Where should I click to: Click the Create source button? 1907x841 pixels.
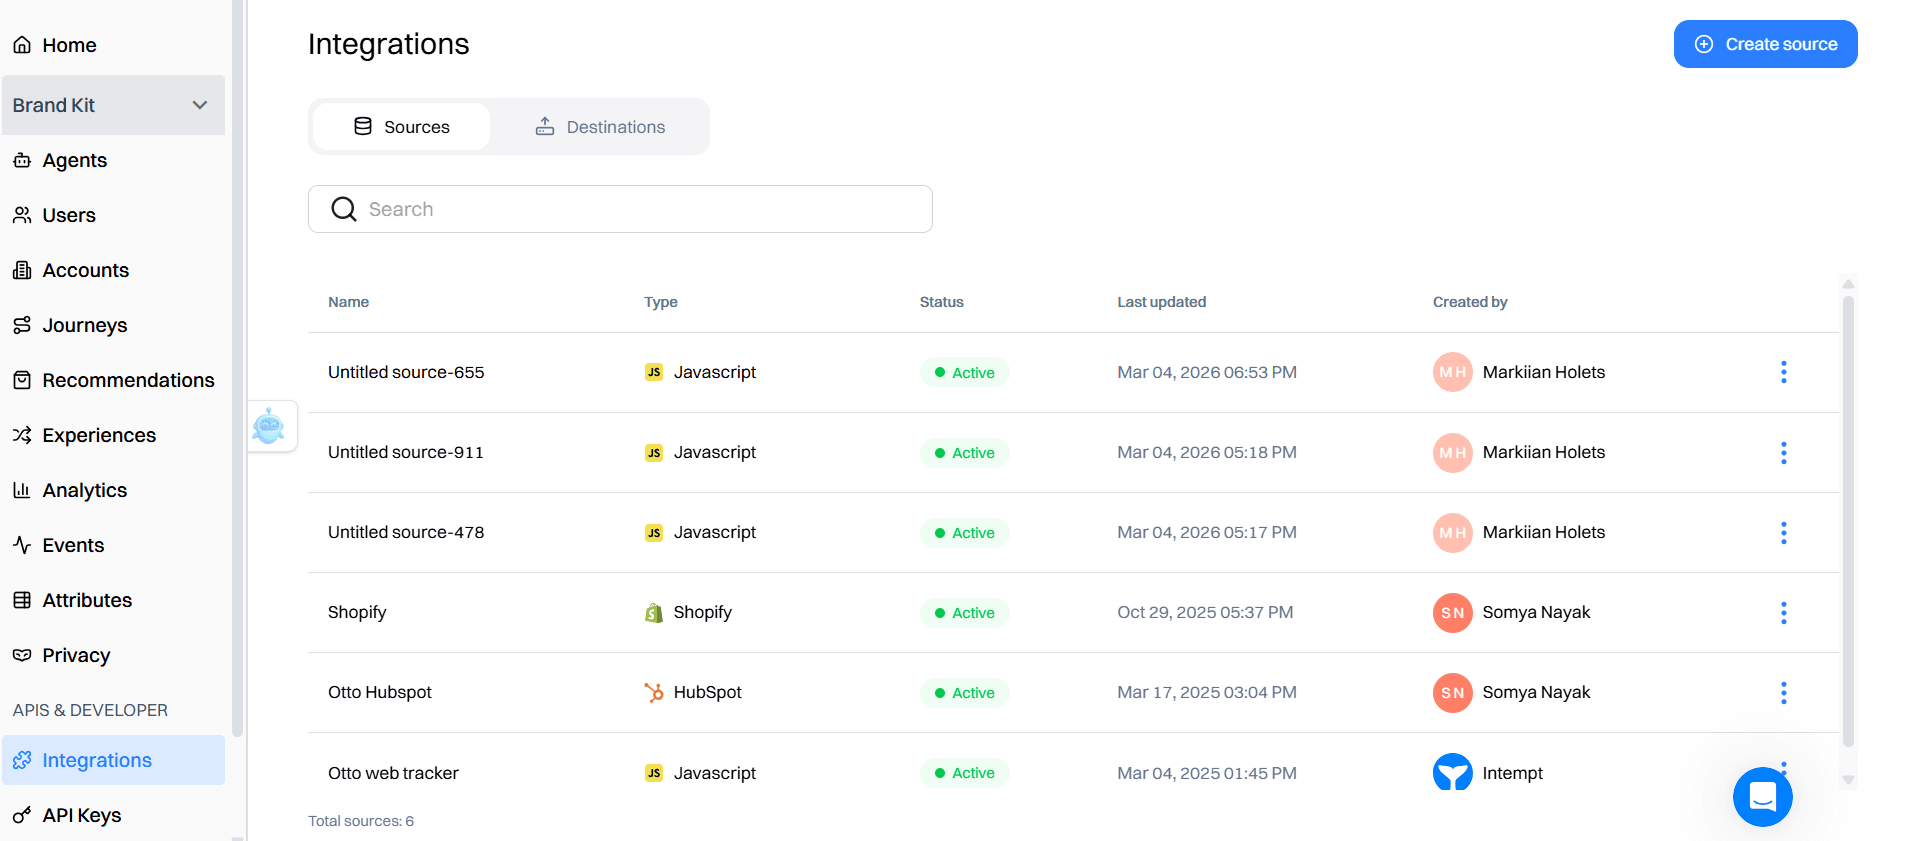[1765, 44]
